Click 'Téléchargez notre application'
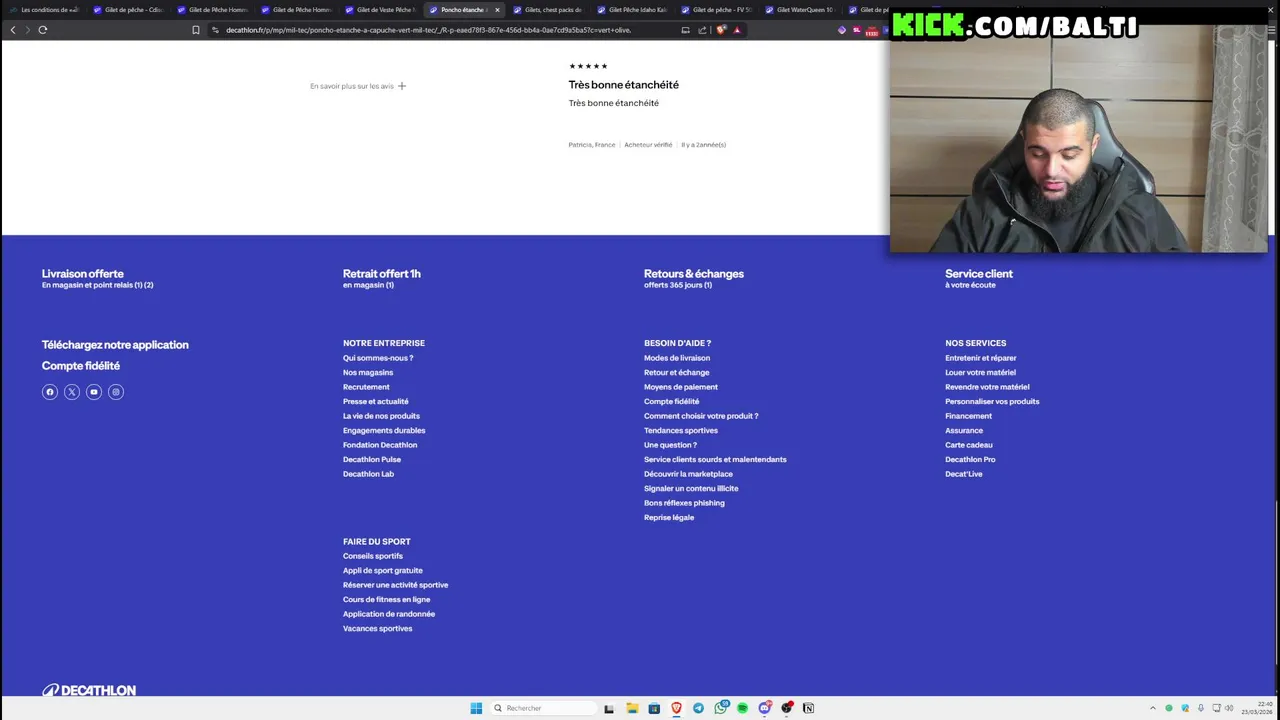The width and height of the screenshot is (1280, 720). tap(115, 345)
